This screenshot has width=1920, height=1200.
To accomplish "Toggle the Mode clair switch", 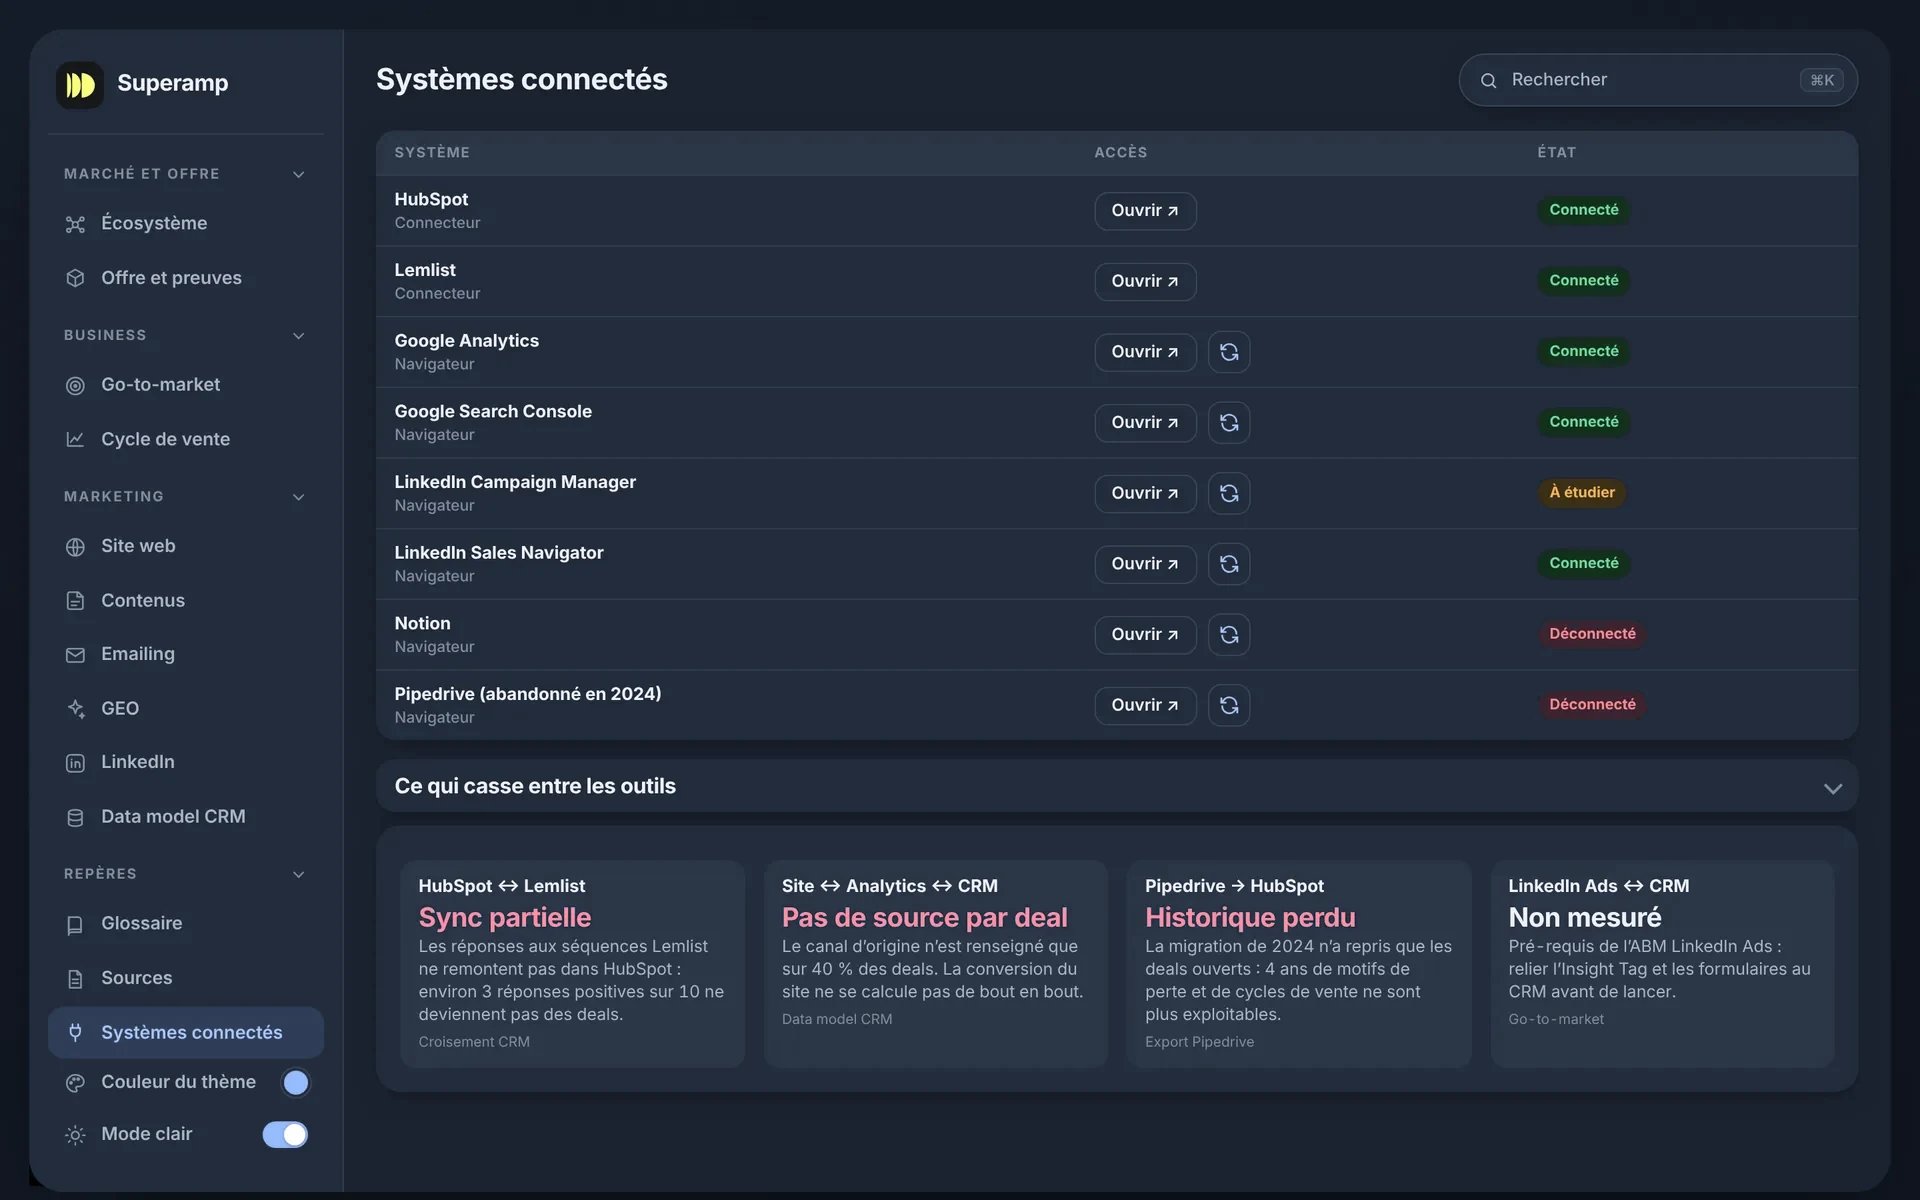I will (x=285, y=1134).
